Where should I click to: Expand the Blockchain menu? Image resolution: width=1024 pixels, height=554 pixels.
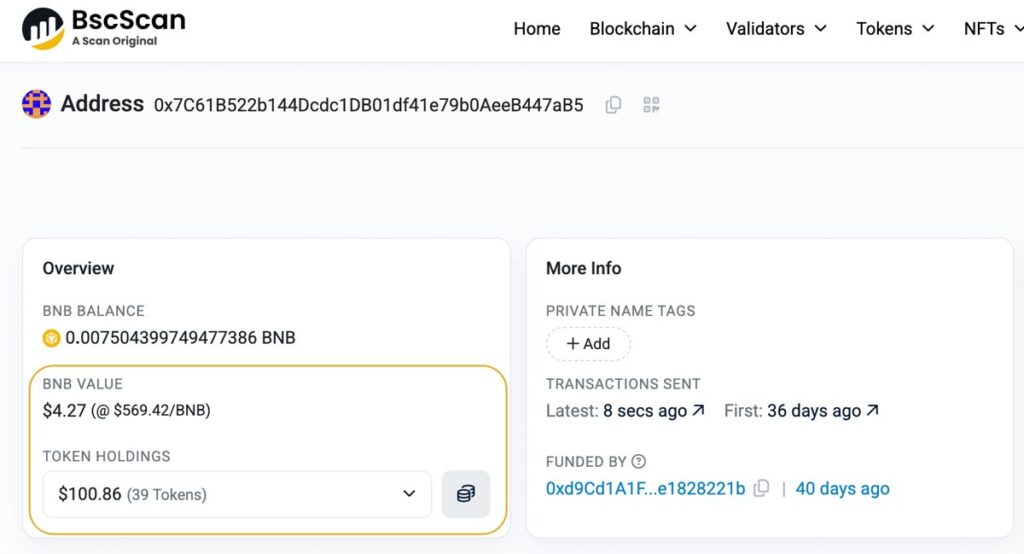point(643,29)
